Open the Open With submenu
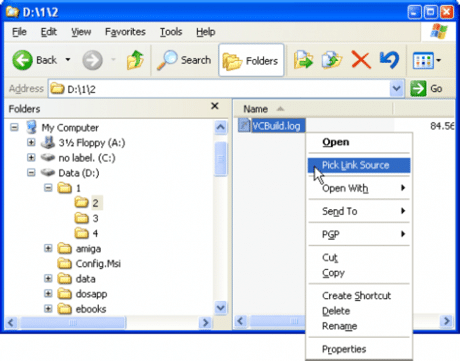The image size is (460, 361). click(x=359, y=188)
